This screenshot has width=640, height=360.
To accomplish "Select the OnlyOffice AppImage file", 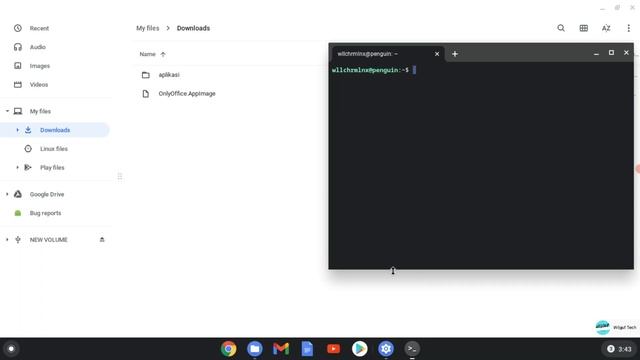I will [187, 93].
